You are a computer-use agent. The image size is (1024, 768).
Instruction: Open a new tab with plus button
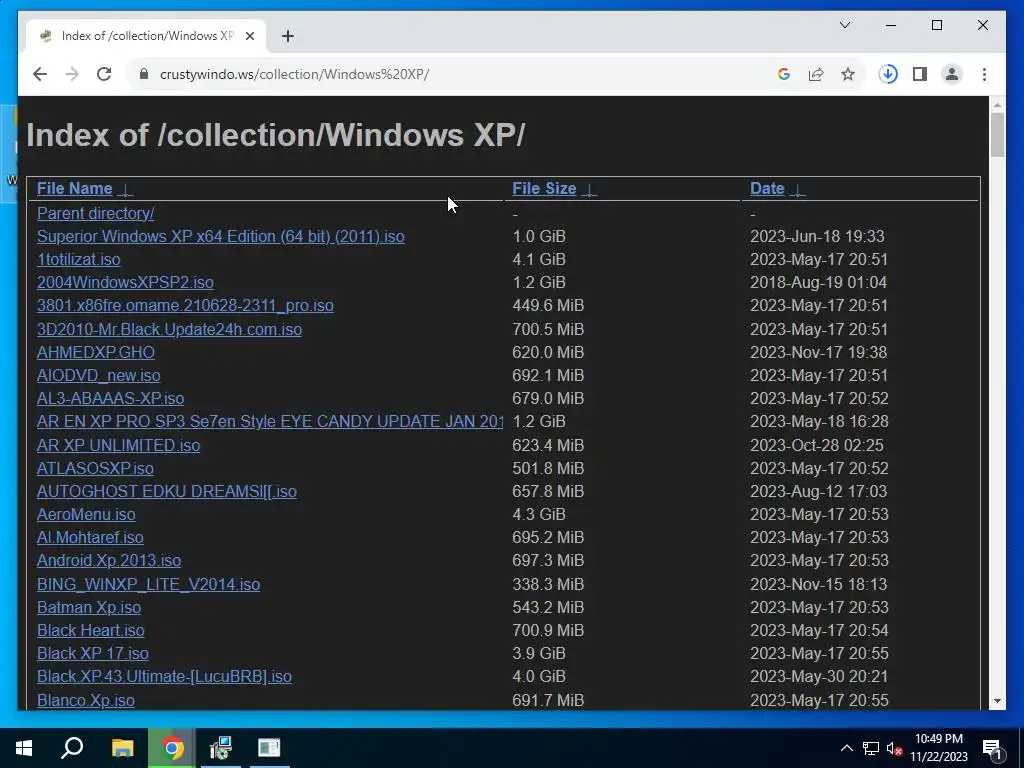click(x=287, y=36)
